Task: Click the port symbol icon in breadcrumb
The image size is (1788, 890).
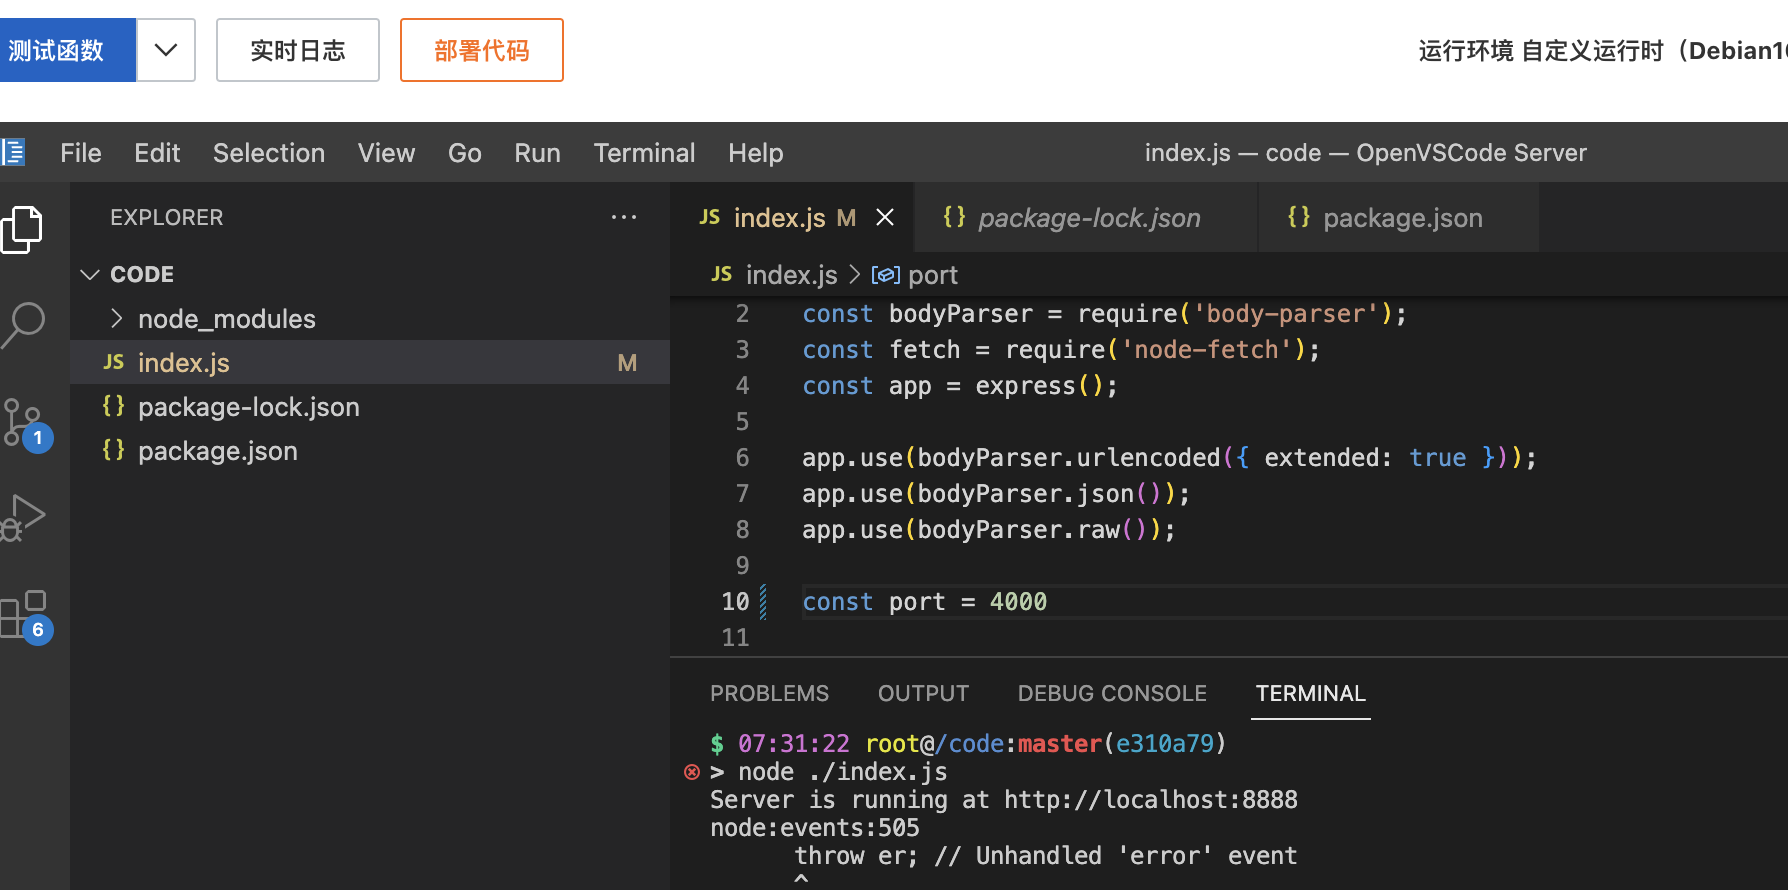Action: (x=886, y=274)
